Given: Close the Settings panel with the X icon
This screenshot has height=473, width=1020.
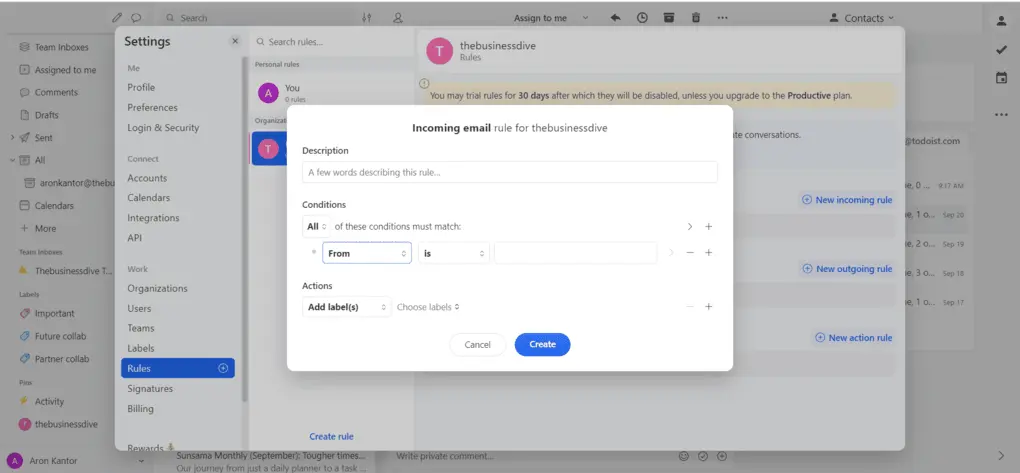Looking at the screenshot, I should 235,41.
